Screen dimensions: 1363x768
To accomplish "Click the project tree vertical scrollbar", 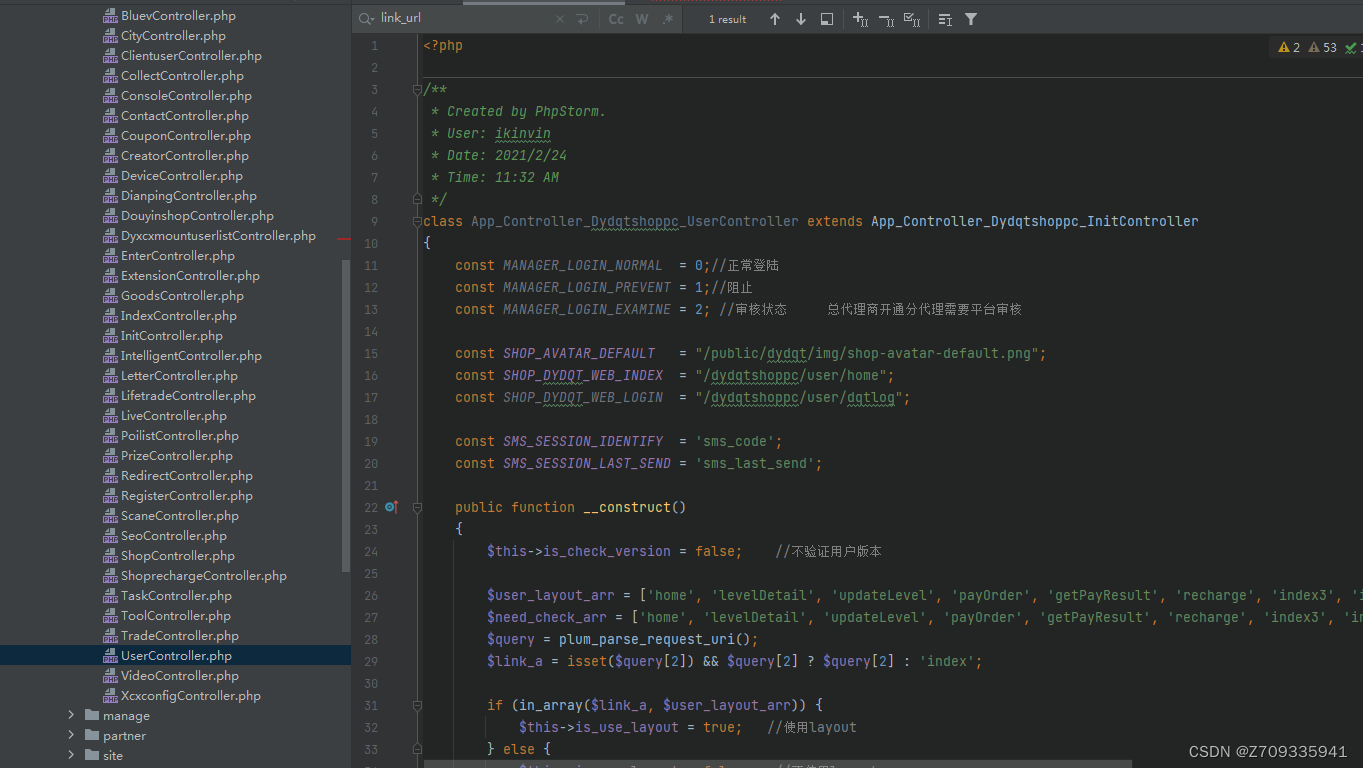I will [346, 415].
